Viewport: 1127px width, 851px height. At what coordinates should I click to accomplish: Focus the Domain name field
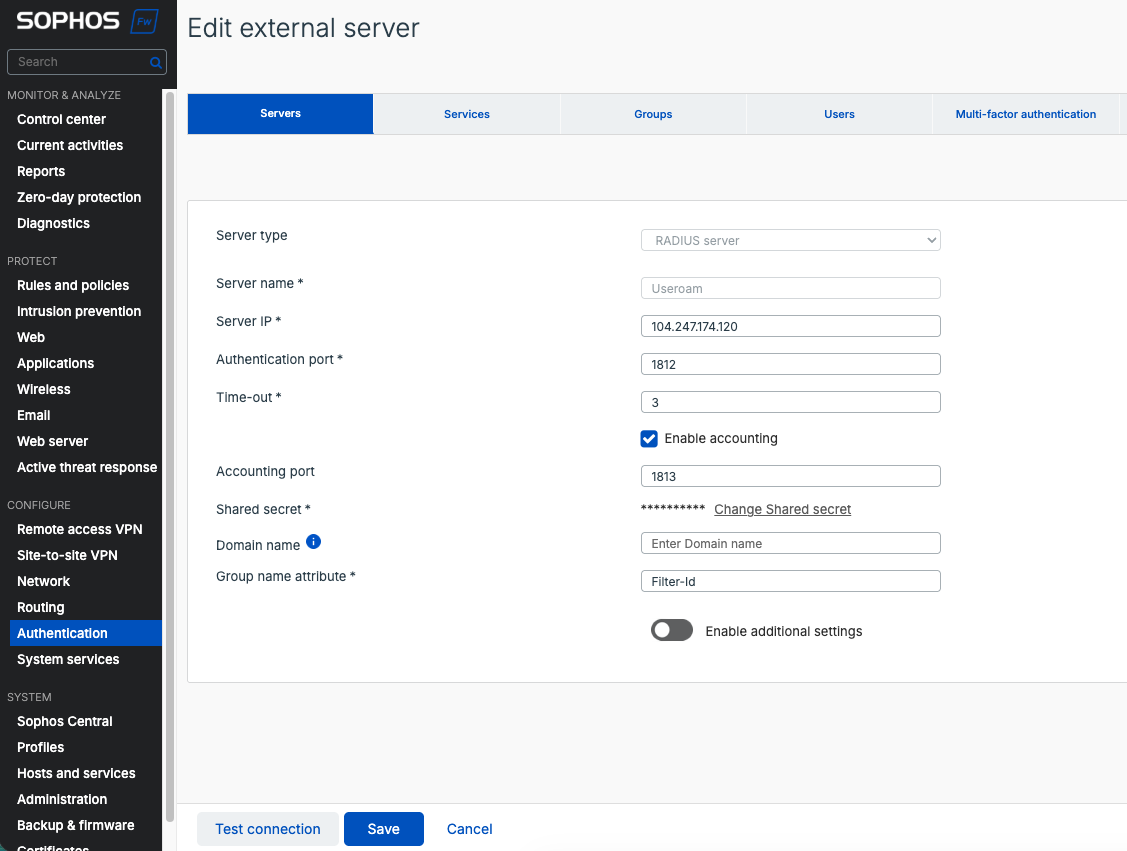(x=791, y=543)
